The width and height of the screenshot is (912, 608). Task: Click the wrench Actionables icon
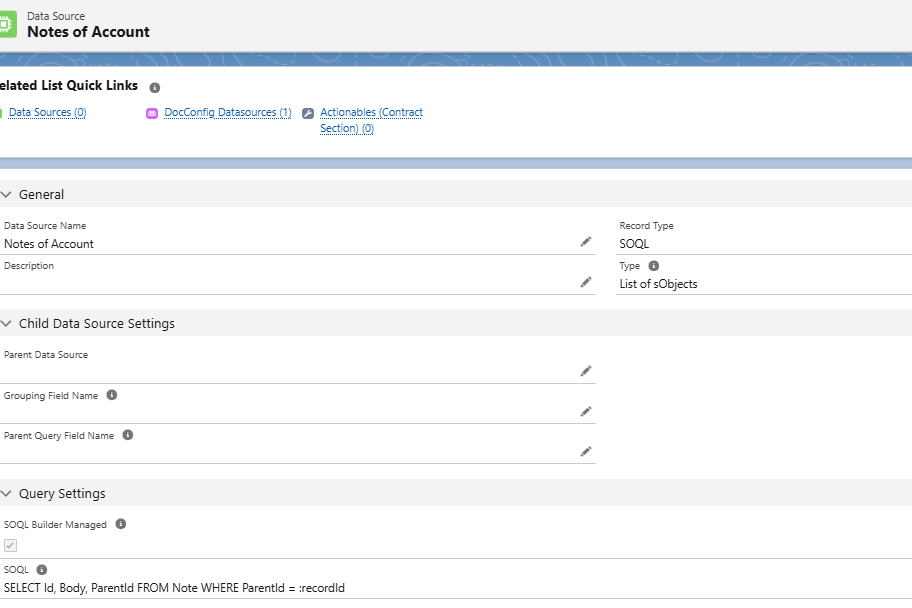[x=308, y=113]
